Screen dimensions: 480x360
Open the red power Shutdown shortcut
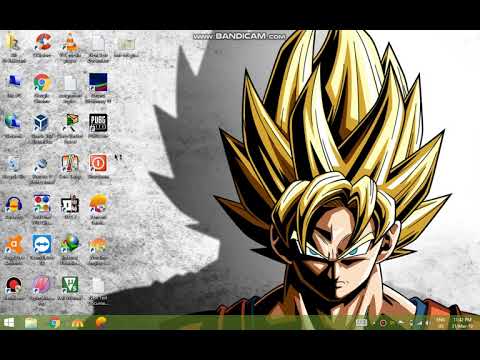pyautogui.click(x=98, y=167)
